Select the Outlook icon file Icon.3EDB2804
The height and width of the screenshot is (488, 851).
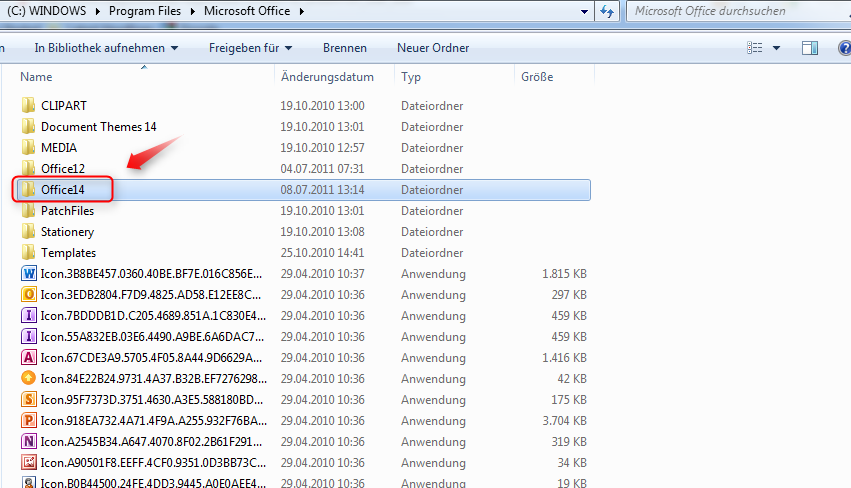(150, 294)
